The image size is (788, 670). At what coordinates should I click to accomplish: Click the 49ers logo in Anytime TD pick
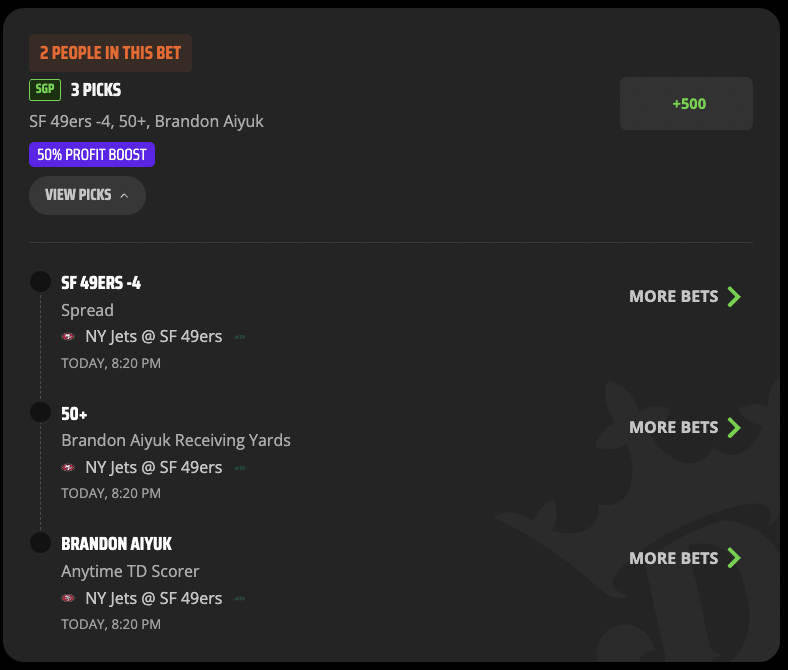click(68, 598)
